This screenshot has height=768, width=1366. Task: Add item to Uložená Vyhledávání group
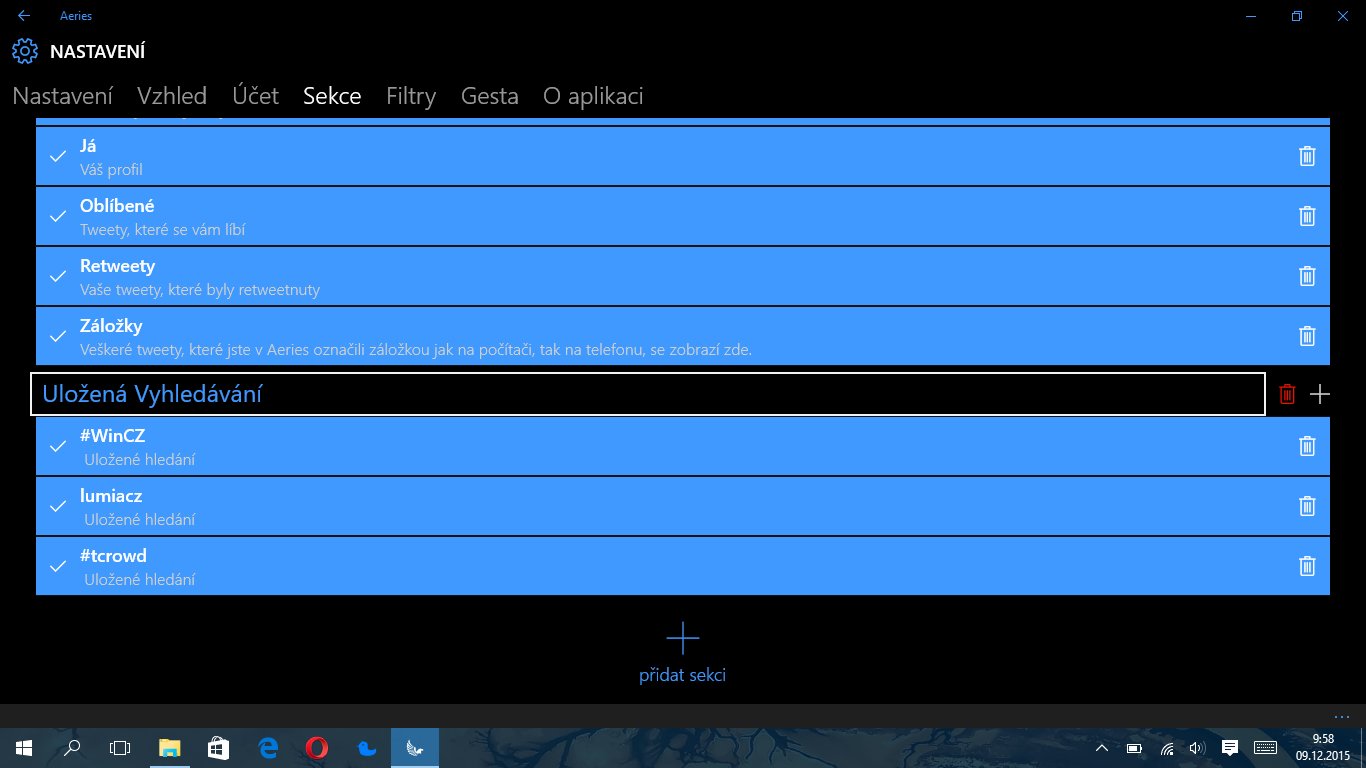pos(1320,394)
